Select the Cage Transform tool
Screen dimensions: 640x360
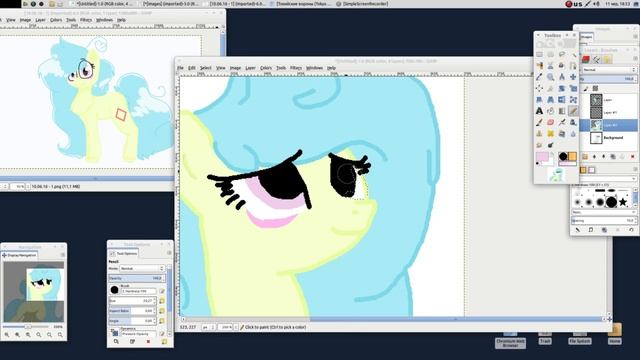click(573, 100)
